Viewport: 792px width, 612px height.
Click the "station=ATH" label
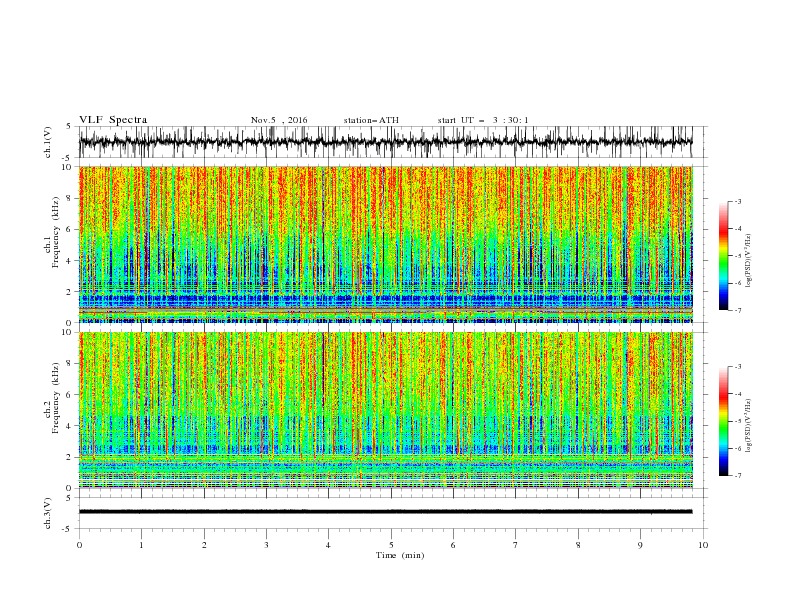371,120
